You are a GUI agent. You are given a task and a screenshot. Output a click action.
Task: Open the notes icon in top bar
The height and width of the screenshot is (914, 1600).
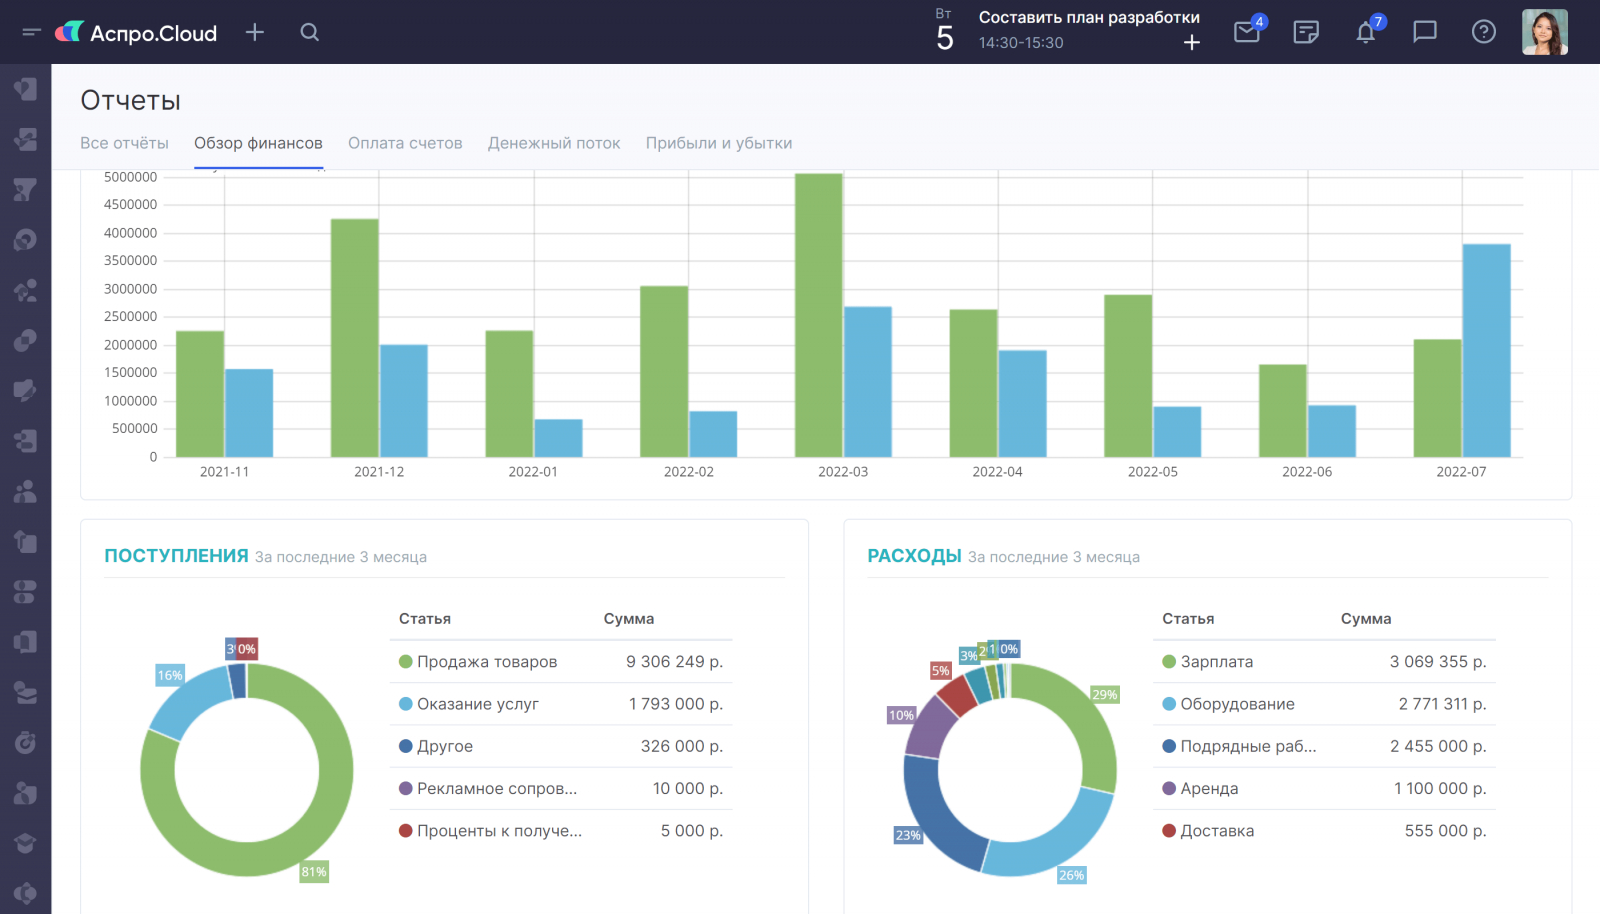(1306, 32)
